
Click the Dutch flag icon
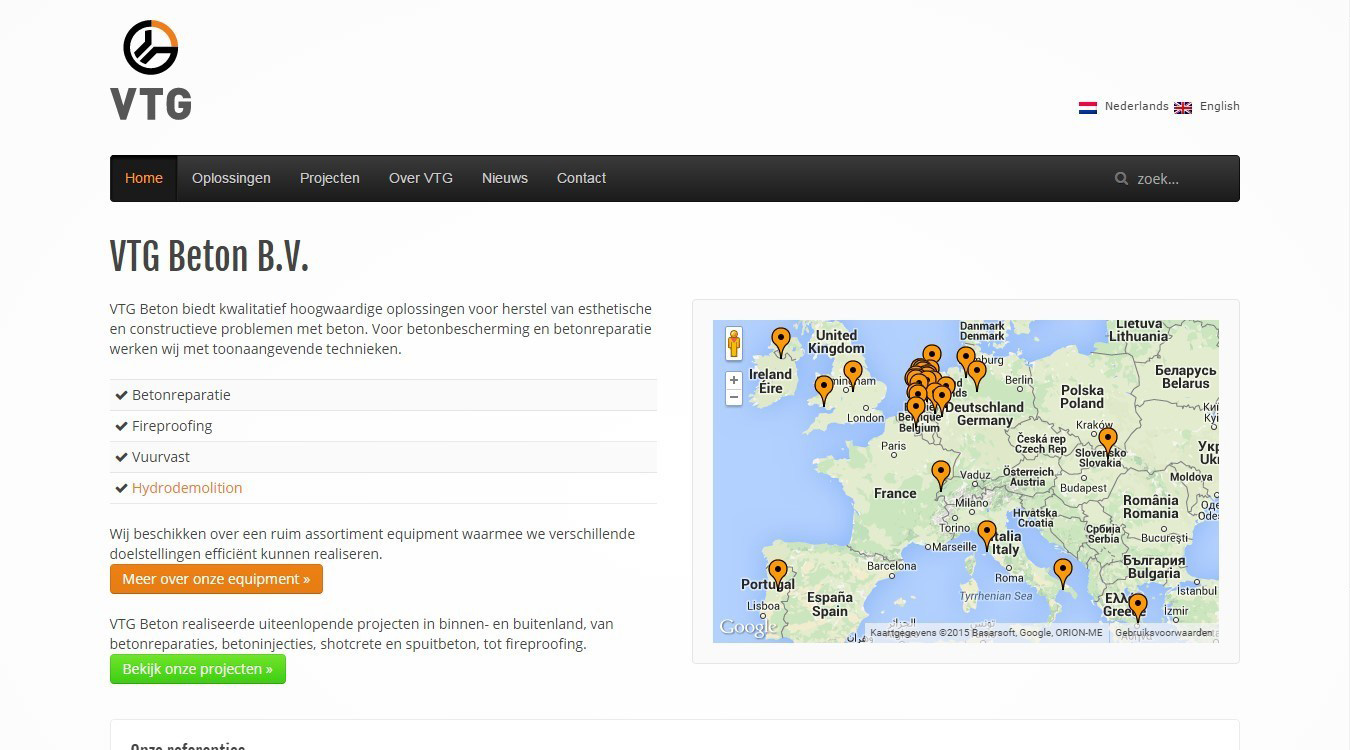click(x=1088, y=107)
